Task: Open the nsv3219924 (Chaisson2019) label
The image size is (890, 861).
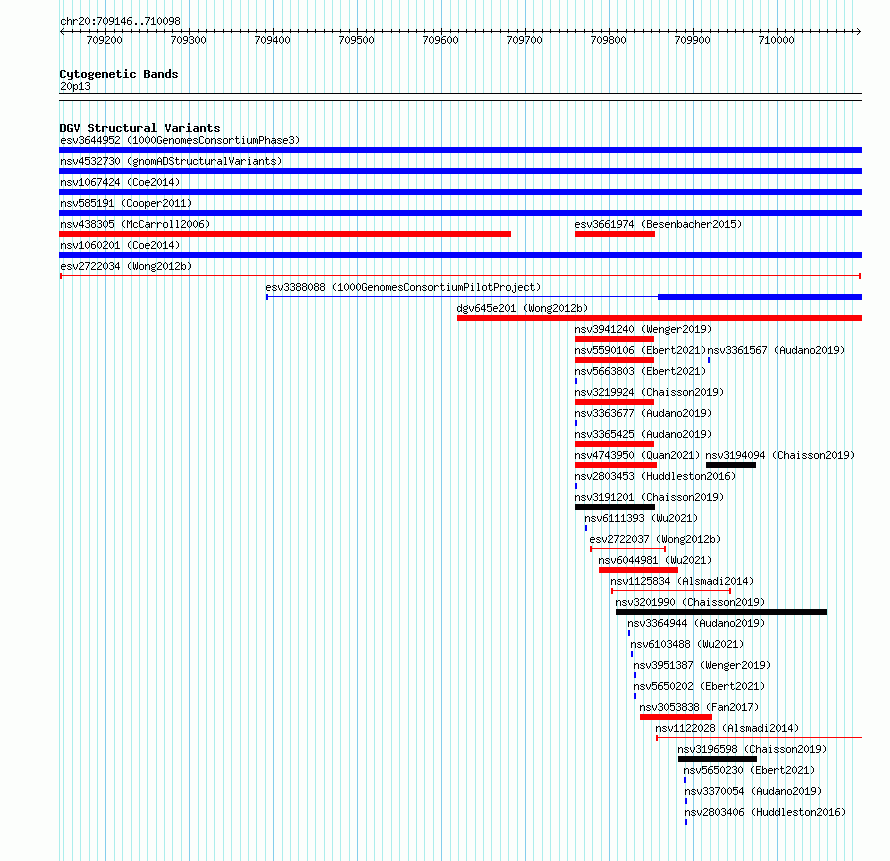Action: (649, 392)
